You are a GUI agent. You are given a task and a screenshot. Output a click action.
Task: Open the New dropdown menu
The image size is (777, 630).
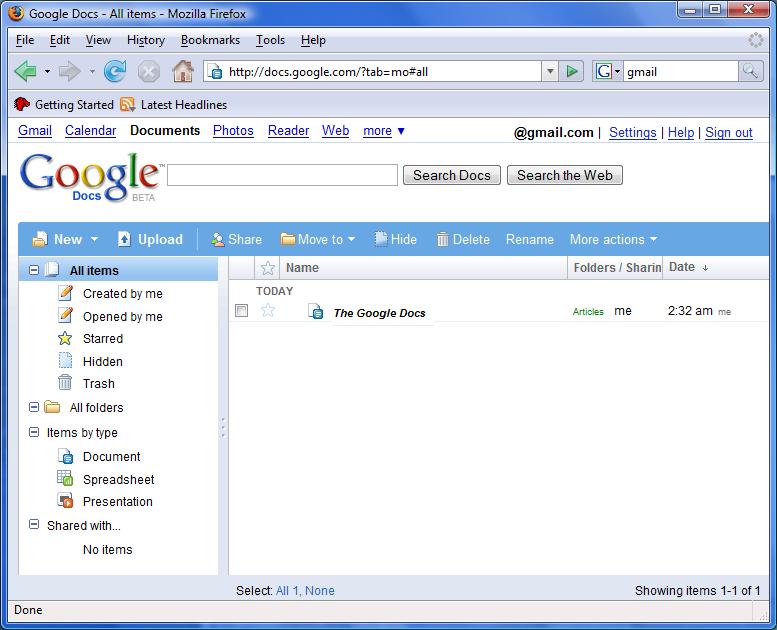pos(65,239)
